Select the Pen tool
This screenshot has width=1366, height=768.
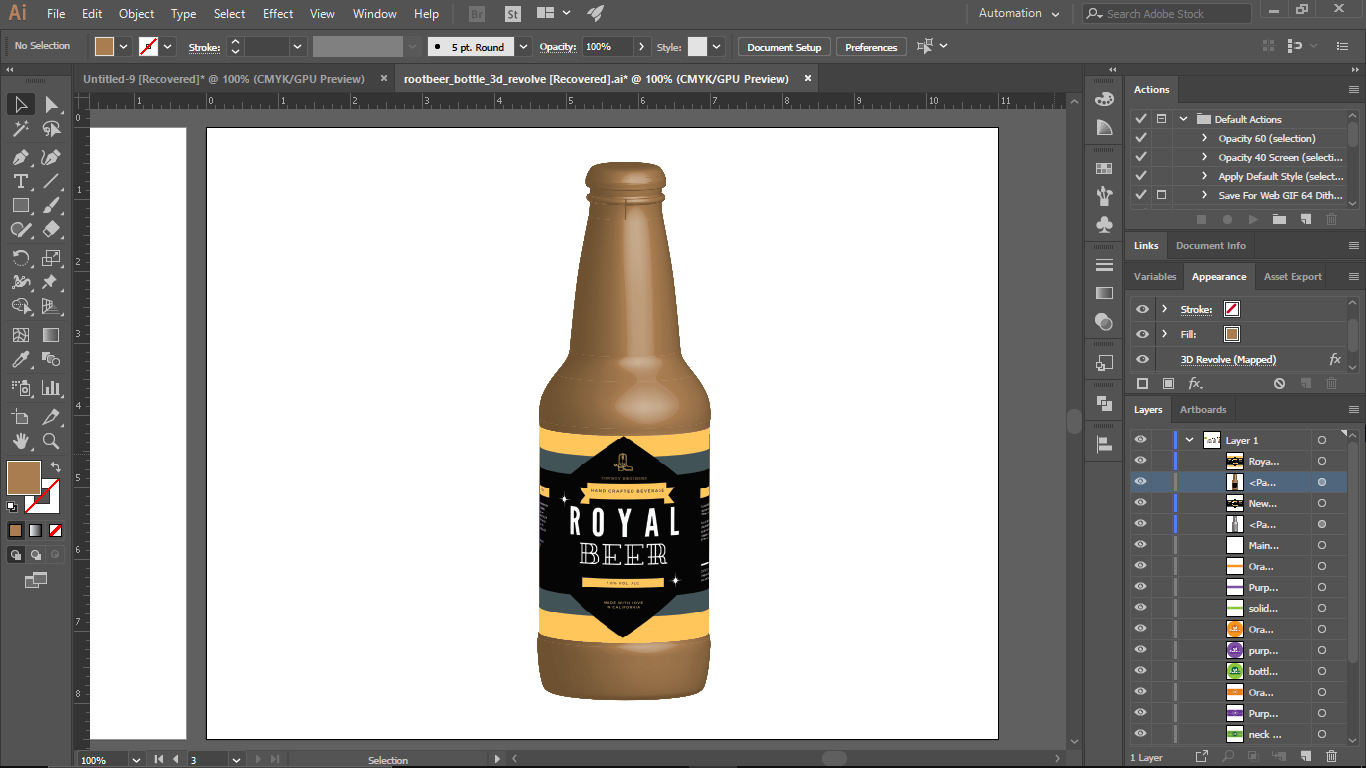[x=20, y=157]
